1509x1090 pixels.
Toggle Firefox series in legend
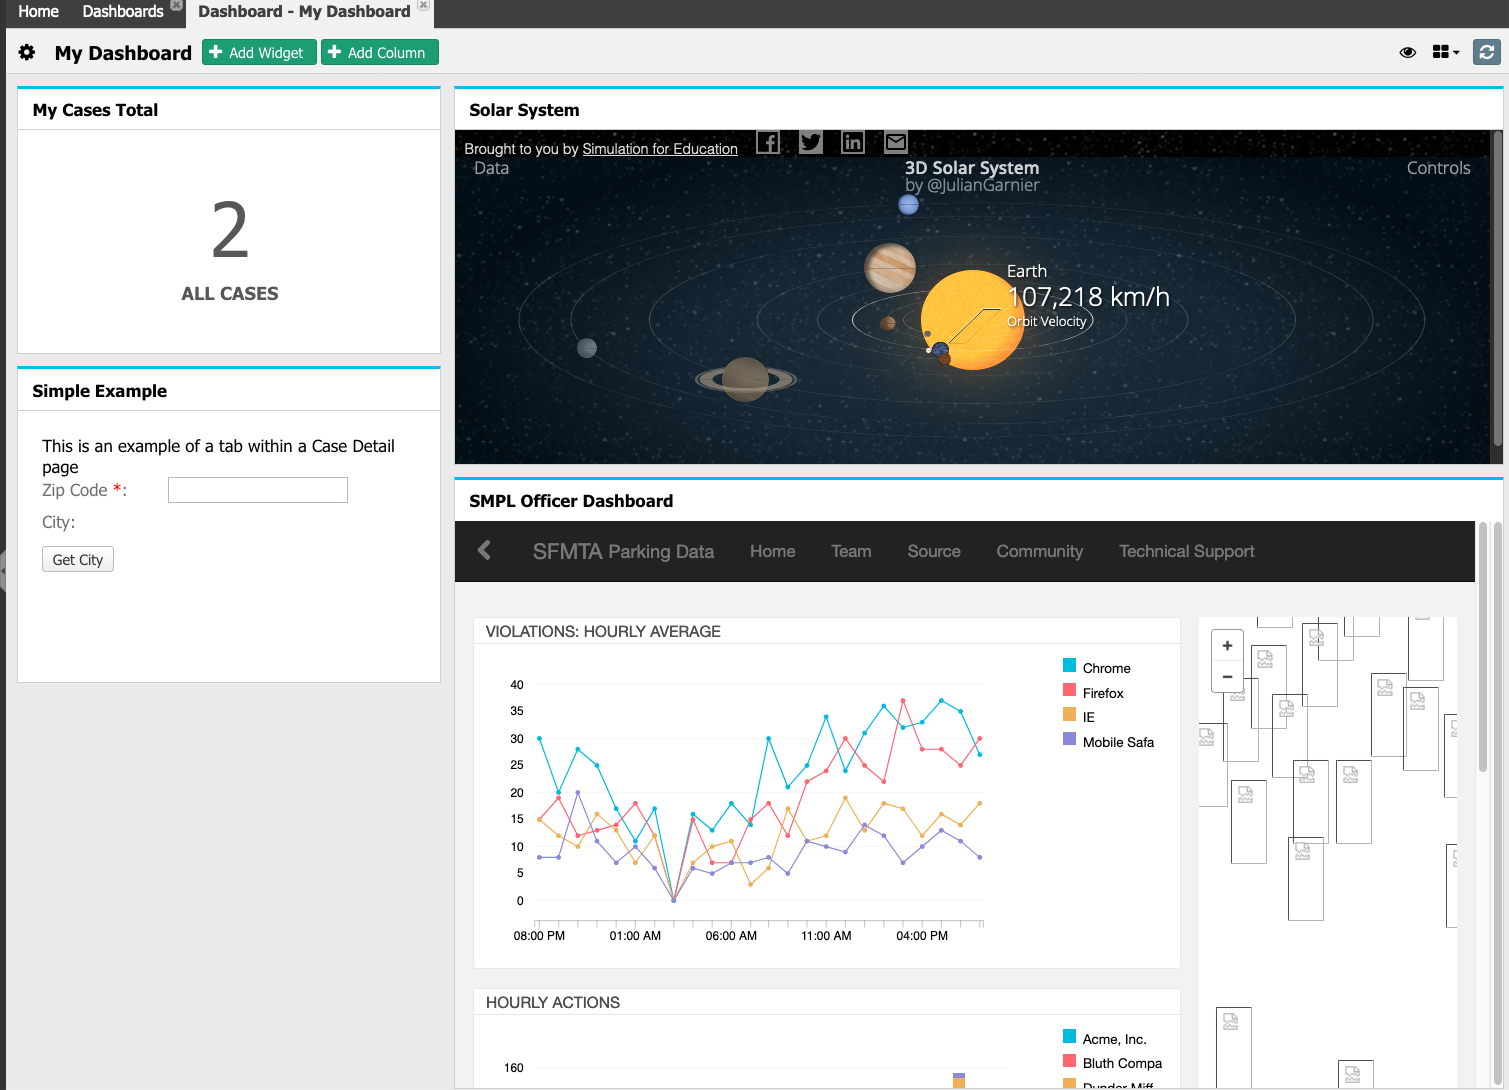pyautogui.click(x=1094, y=693)
